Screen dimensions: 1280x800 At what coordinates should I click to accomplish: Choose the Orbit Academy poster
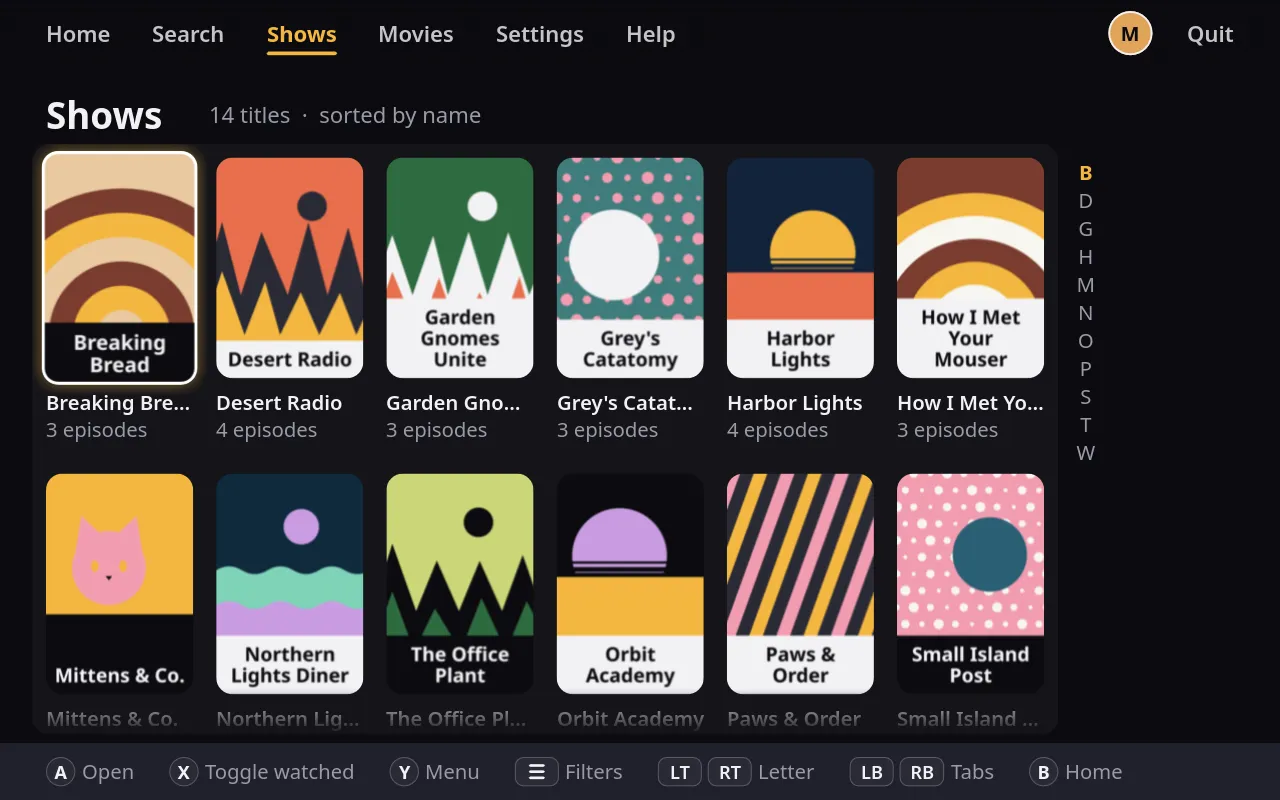point(630,584)
